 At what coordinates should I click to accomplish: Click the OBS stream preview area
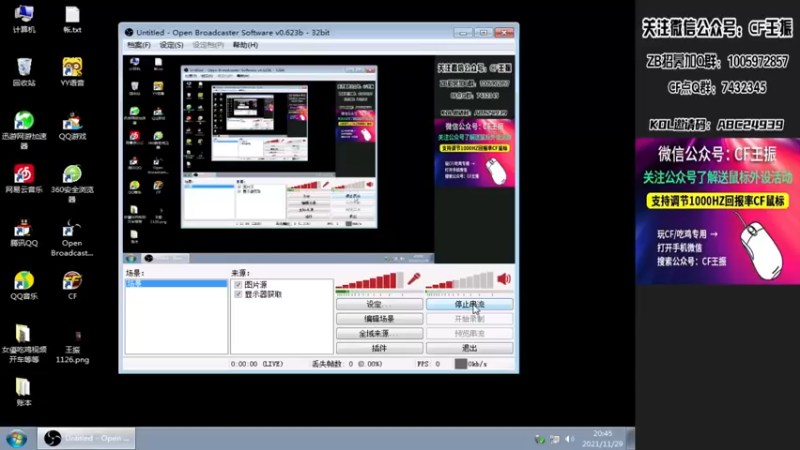319,159
